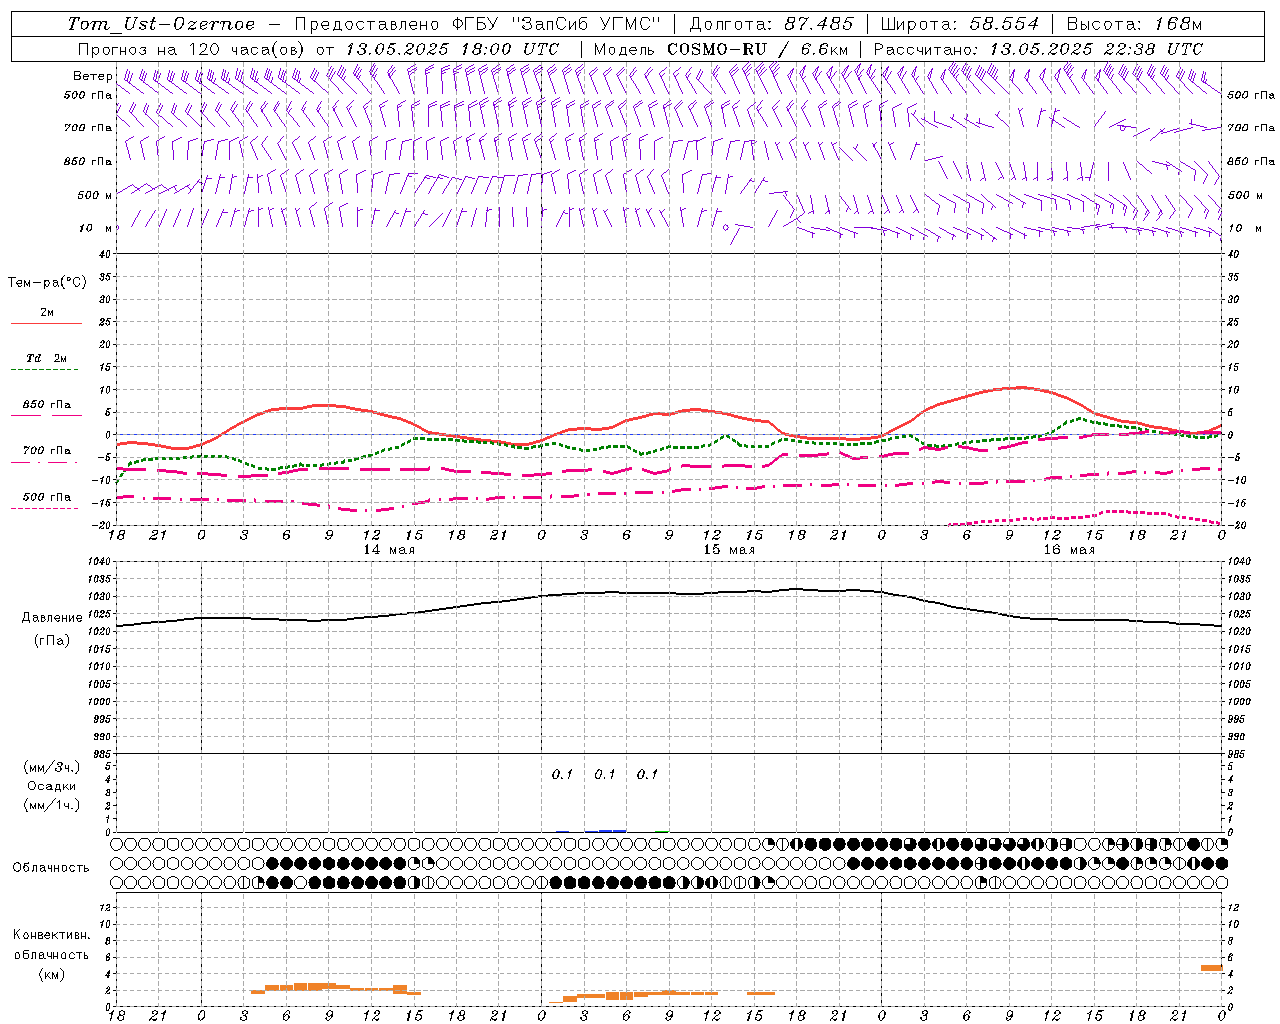The height and width of the screenshot is (1024, 1280).
Task: Click the "Конвективн." convective cloud label
Action: [x=51, y=935]
